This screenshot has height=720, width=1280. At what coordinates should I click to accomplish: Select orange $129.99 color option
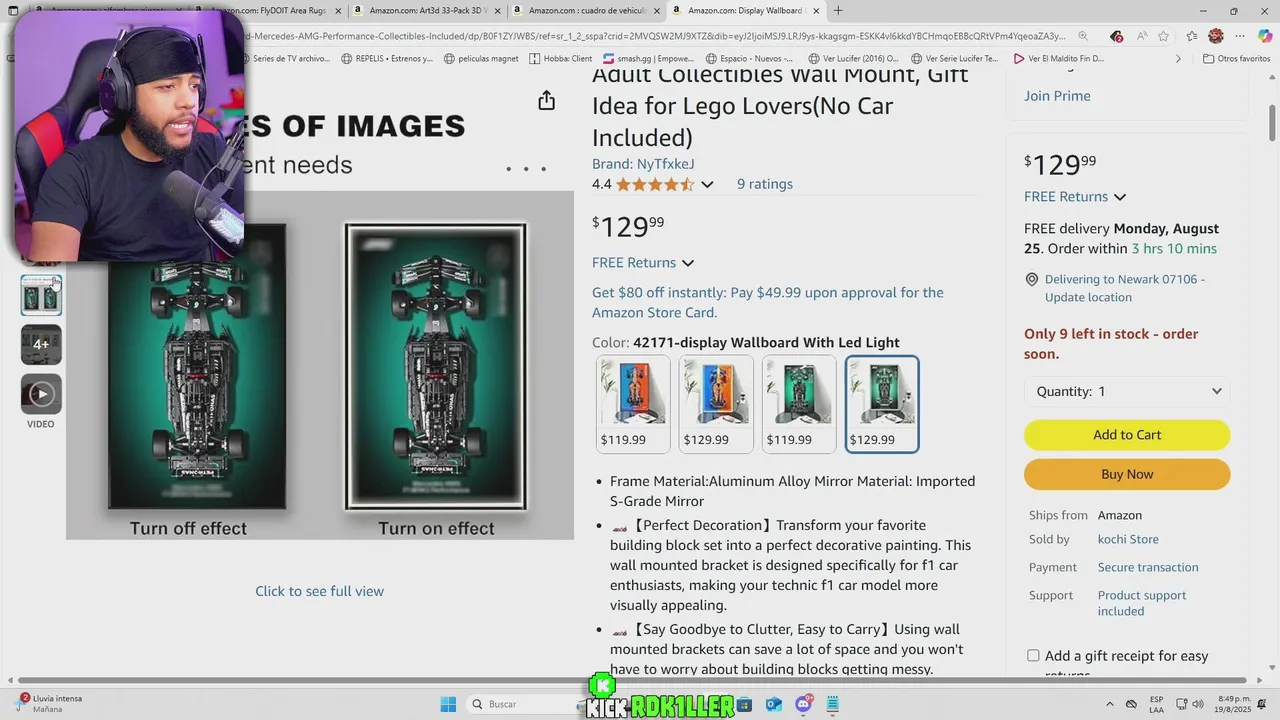pyautogui.click(x=716, y=404)
